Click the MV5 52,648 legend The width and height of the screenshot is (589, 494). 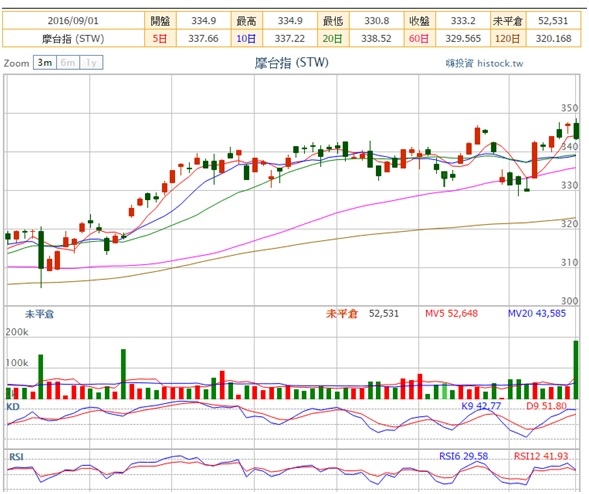[451, 313]
